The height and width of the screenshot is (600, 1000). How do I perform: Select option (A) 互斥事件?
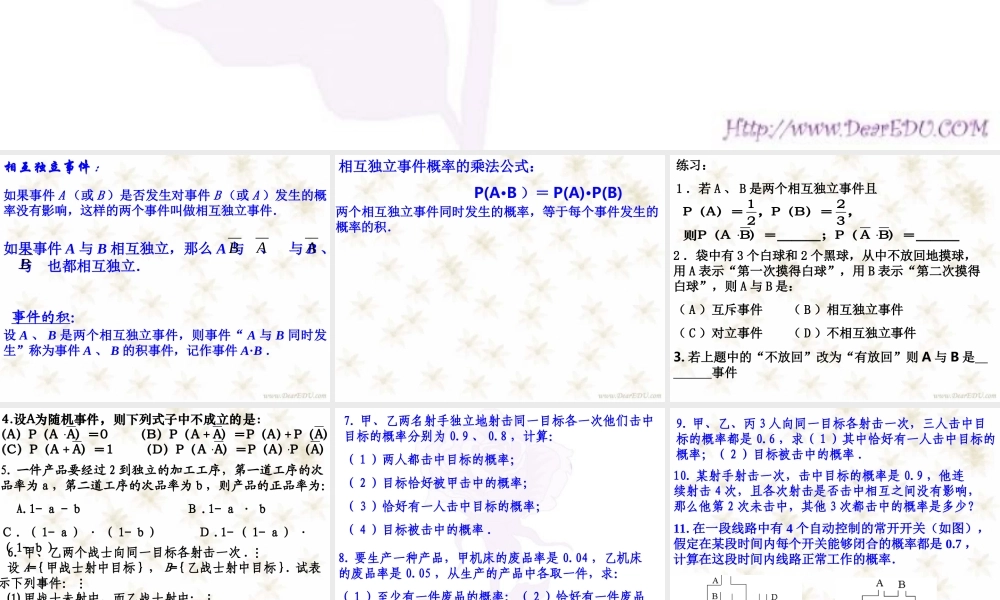720,309
